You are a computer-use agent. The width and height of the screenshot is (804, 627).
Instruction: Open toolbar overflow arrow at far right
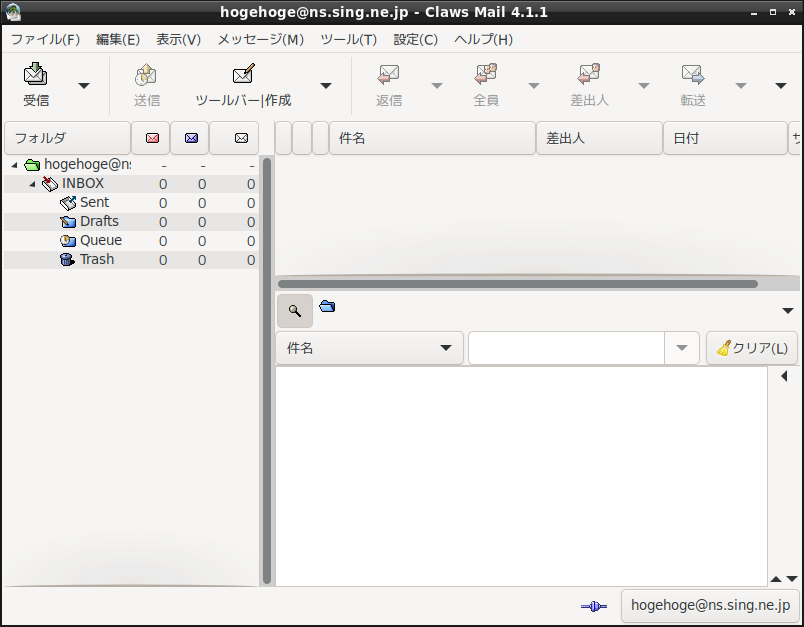click(x=780, y=86)
